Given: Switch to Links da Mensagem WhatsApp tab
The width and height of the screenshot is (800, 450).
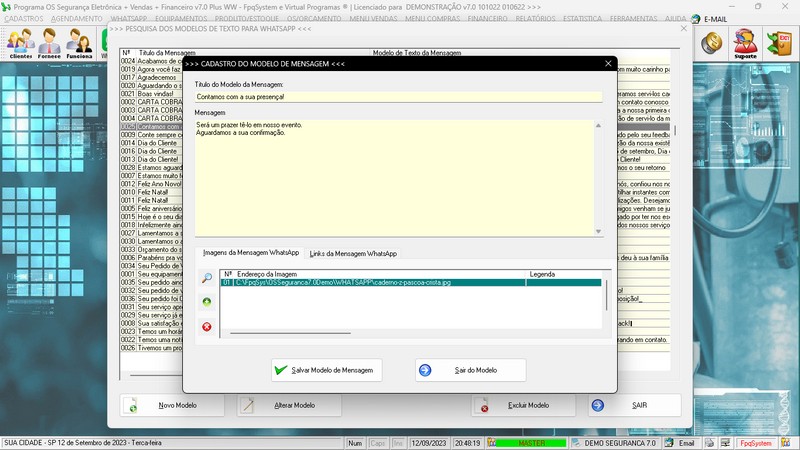Looking at the screenshot, I should click(x=353, y=254).
